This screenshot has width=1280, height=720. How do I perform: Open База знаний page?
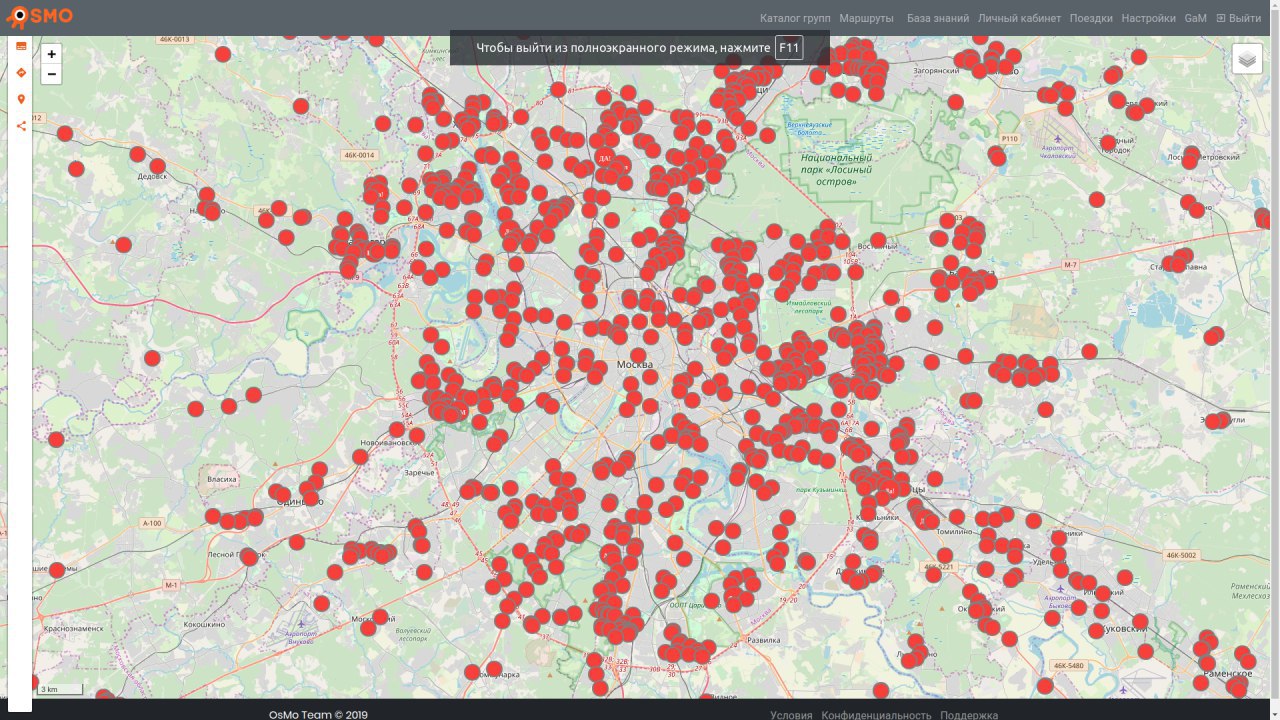(x=937, y=18)
